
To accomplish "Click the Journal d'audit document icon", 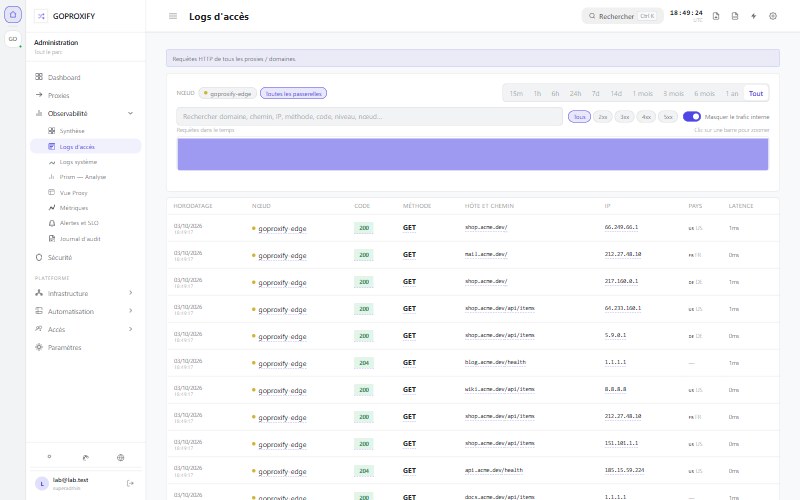I will (52, 238).
